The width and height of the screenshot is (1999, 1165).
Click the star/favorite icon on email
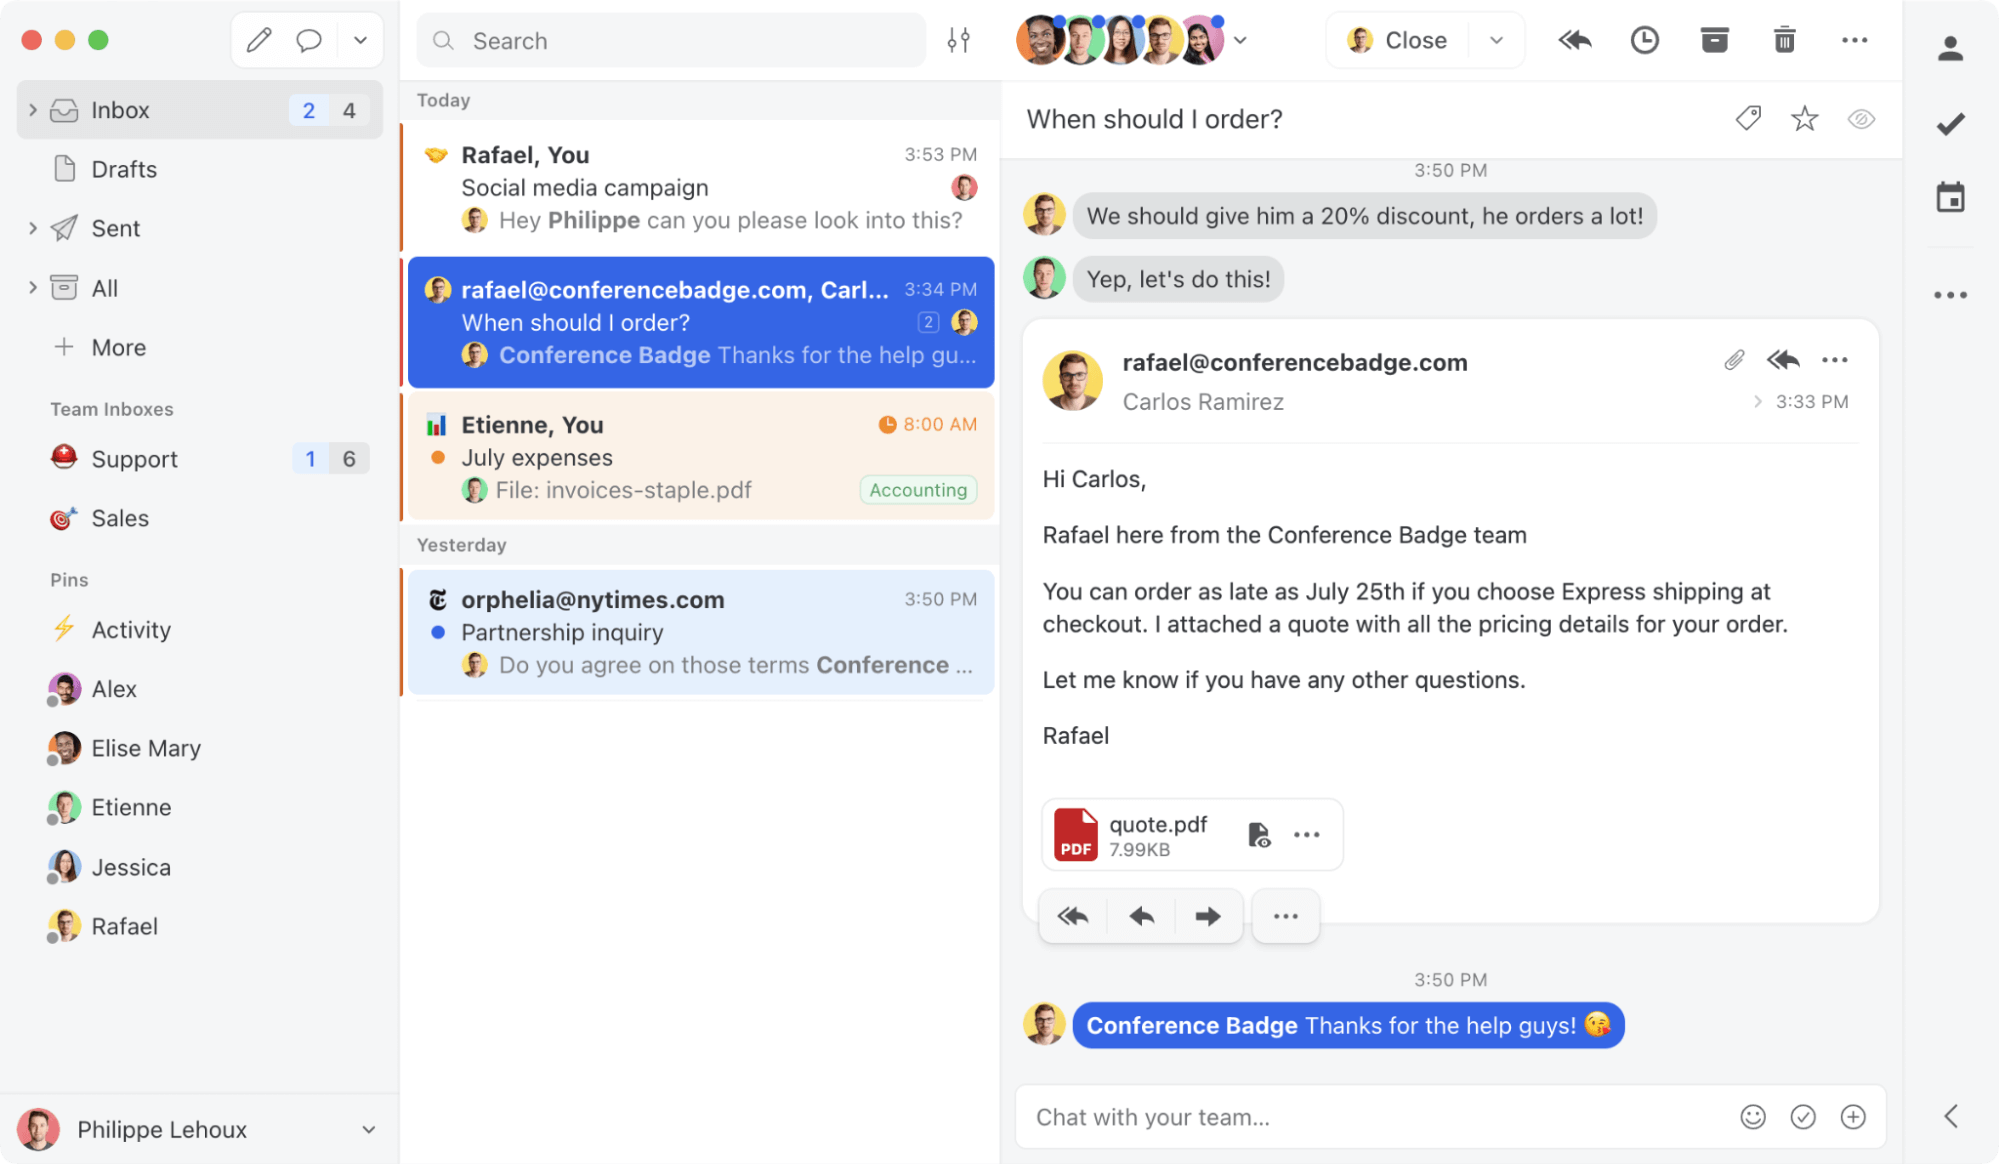1805,118
